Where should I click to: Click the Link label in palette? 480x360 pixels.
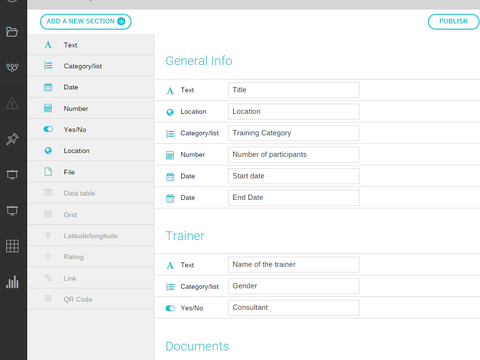70,278
